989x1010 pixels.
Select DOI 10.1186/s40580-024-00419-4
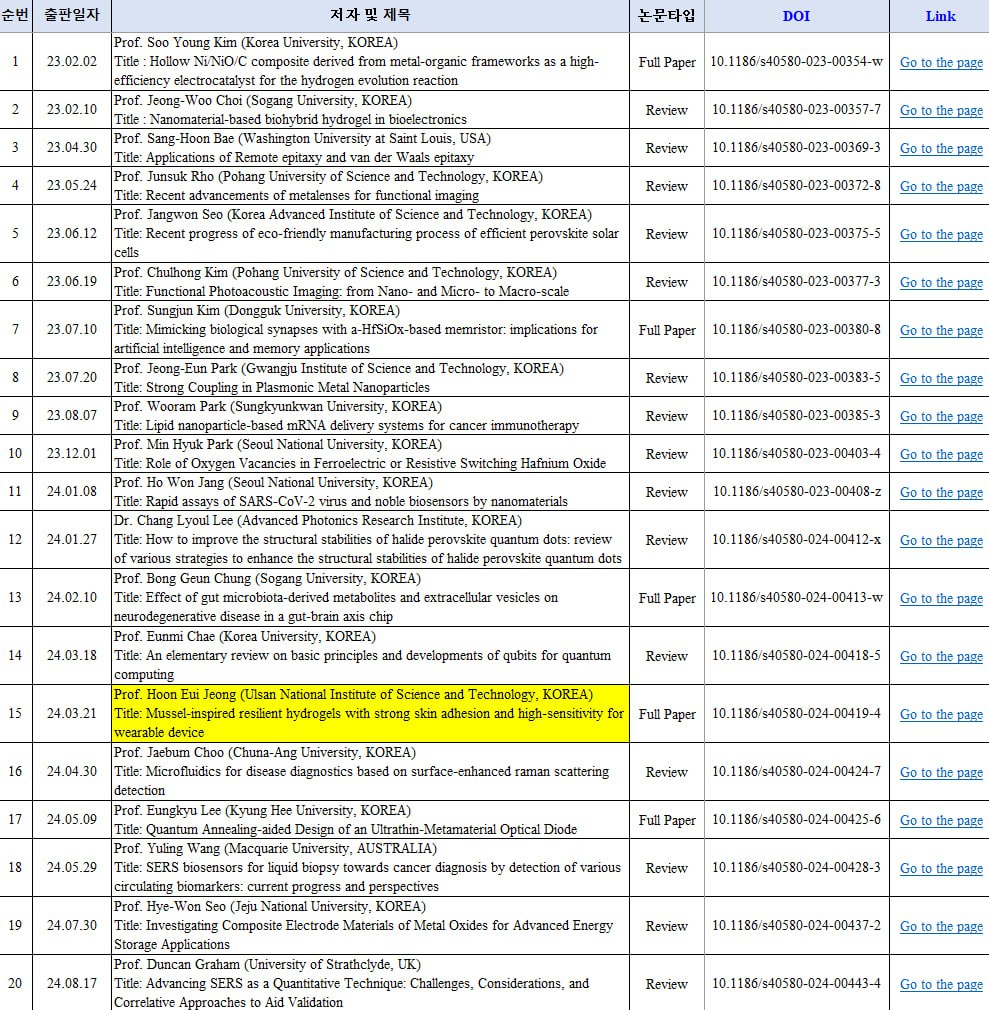point(796,714)
